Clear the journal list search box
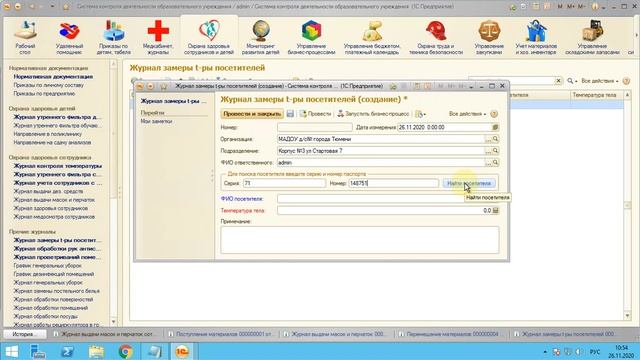The width and height of the screenshot is (640, 360). coord(558,81)
